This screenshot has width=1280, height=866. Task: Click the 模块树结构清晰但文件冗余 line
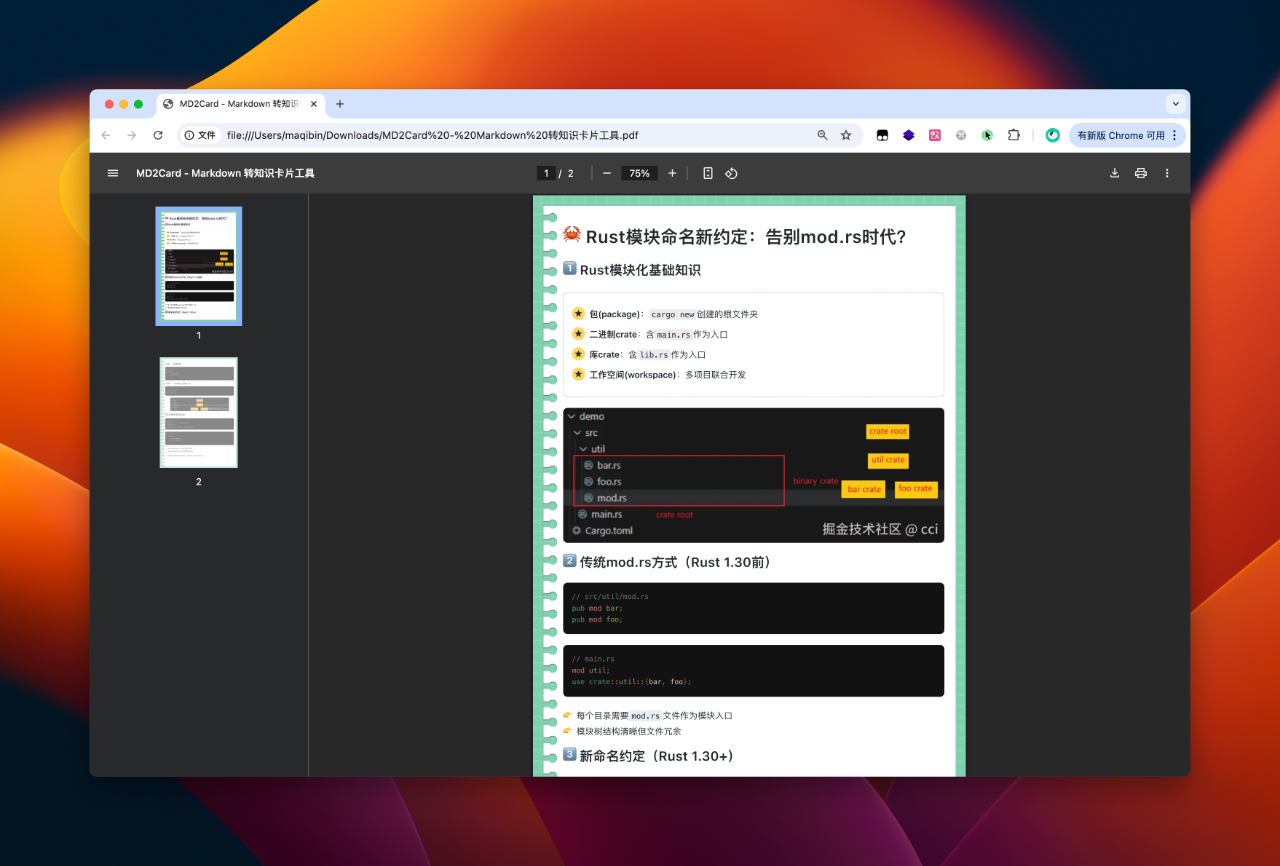621,731
